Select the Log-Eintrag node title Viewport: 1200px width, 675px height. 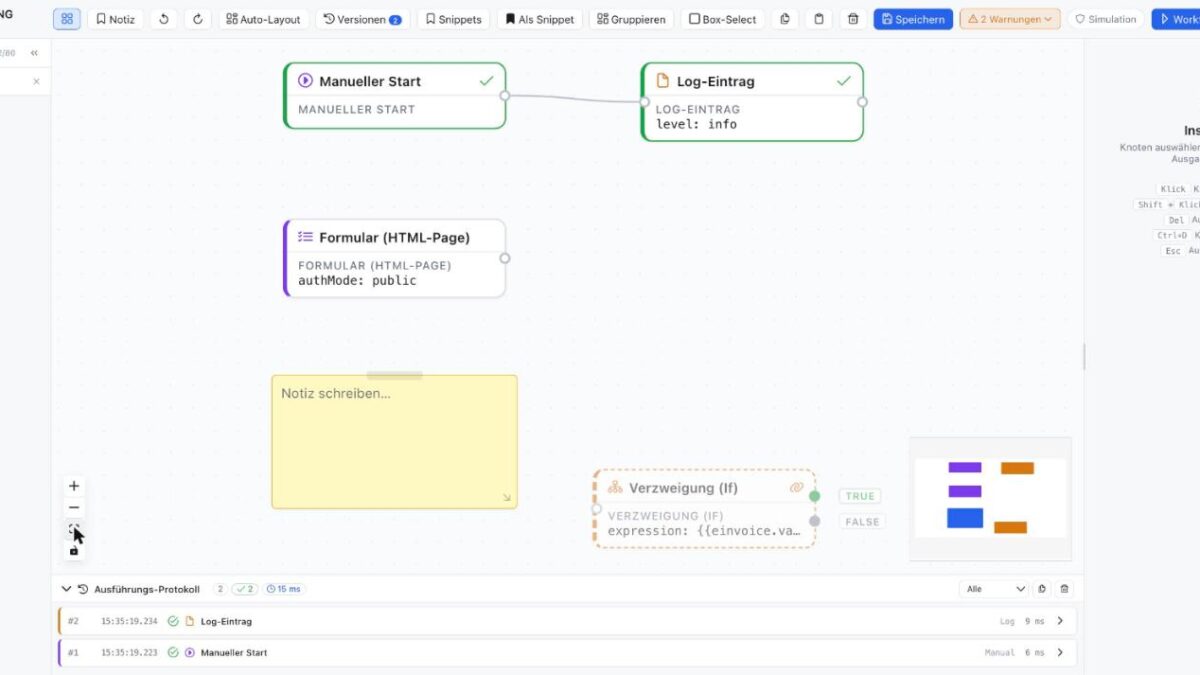tap(716, 81)
